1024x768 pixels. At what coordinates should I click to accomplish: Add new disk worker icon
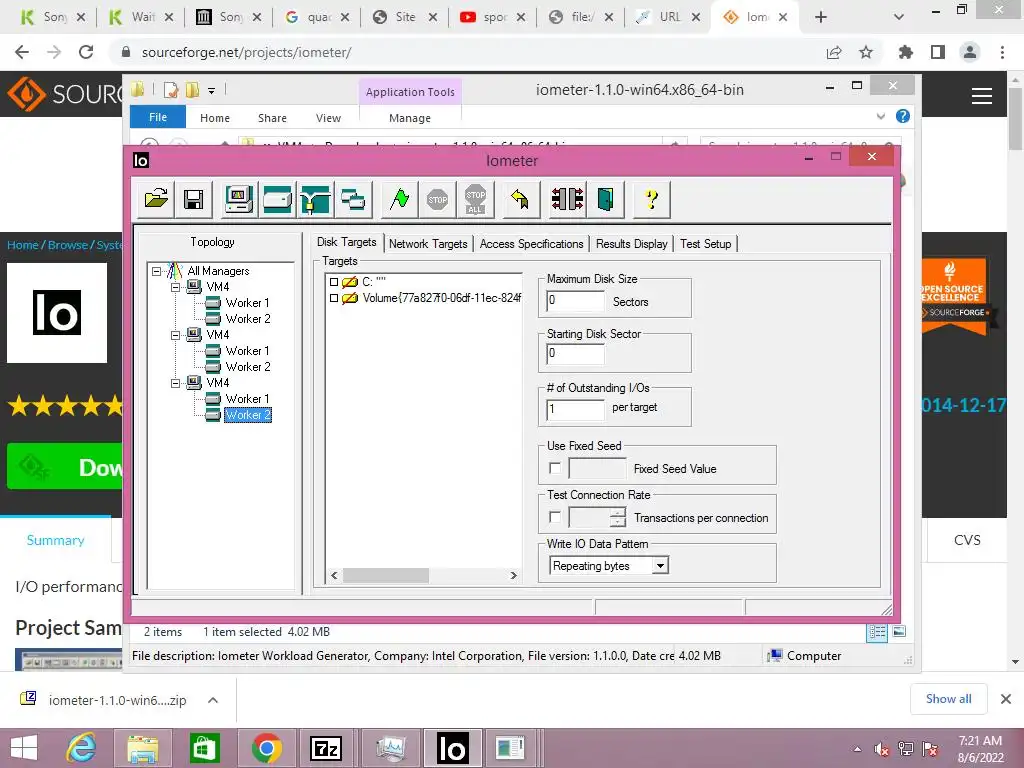pyautogui.click(x=277, y=199)
